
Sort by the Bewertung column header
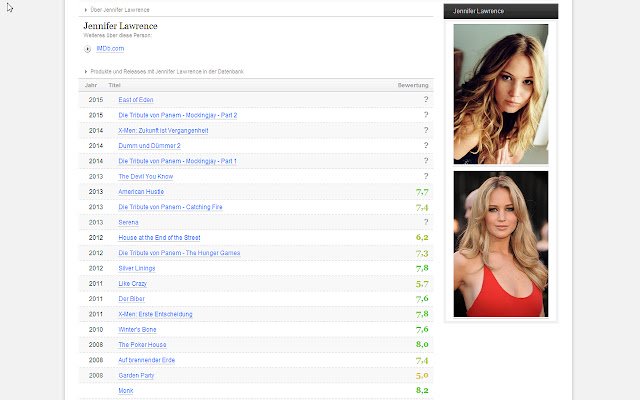[413, 85]
